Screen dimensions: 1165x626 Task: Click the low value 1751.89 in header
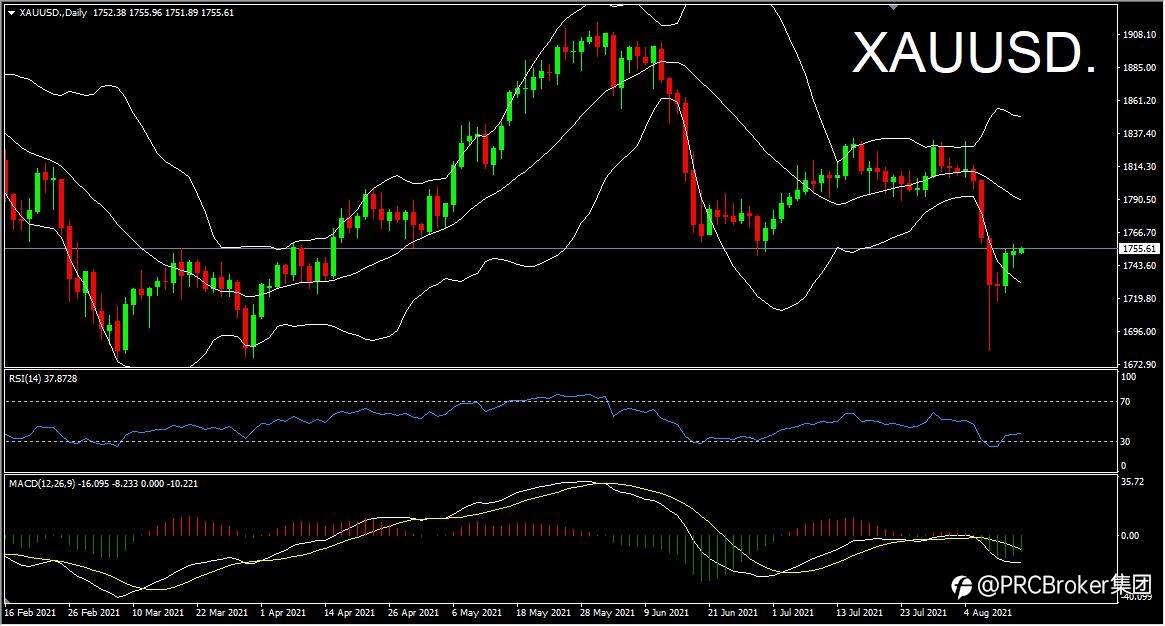pyautogui.click(x=181, y=13)
